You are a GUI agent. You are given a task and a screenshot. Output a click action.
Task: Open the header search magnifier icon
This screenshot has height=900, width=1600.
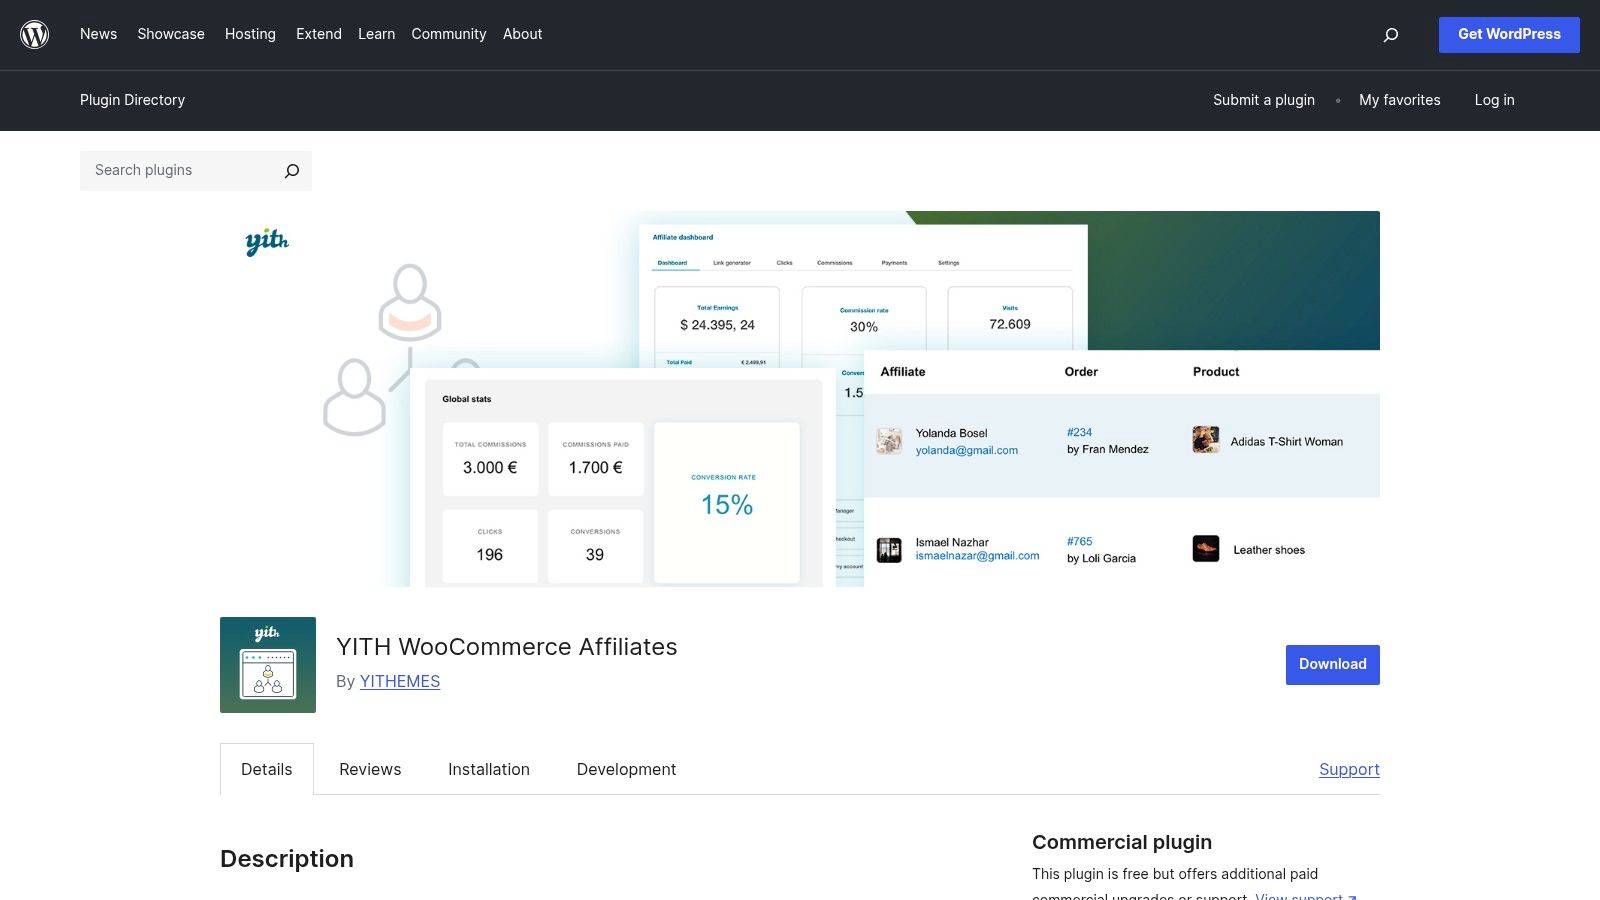[x=1391, y=34]
